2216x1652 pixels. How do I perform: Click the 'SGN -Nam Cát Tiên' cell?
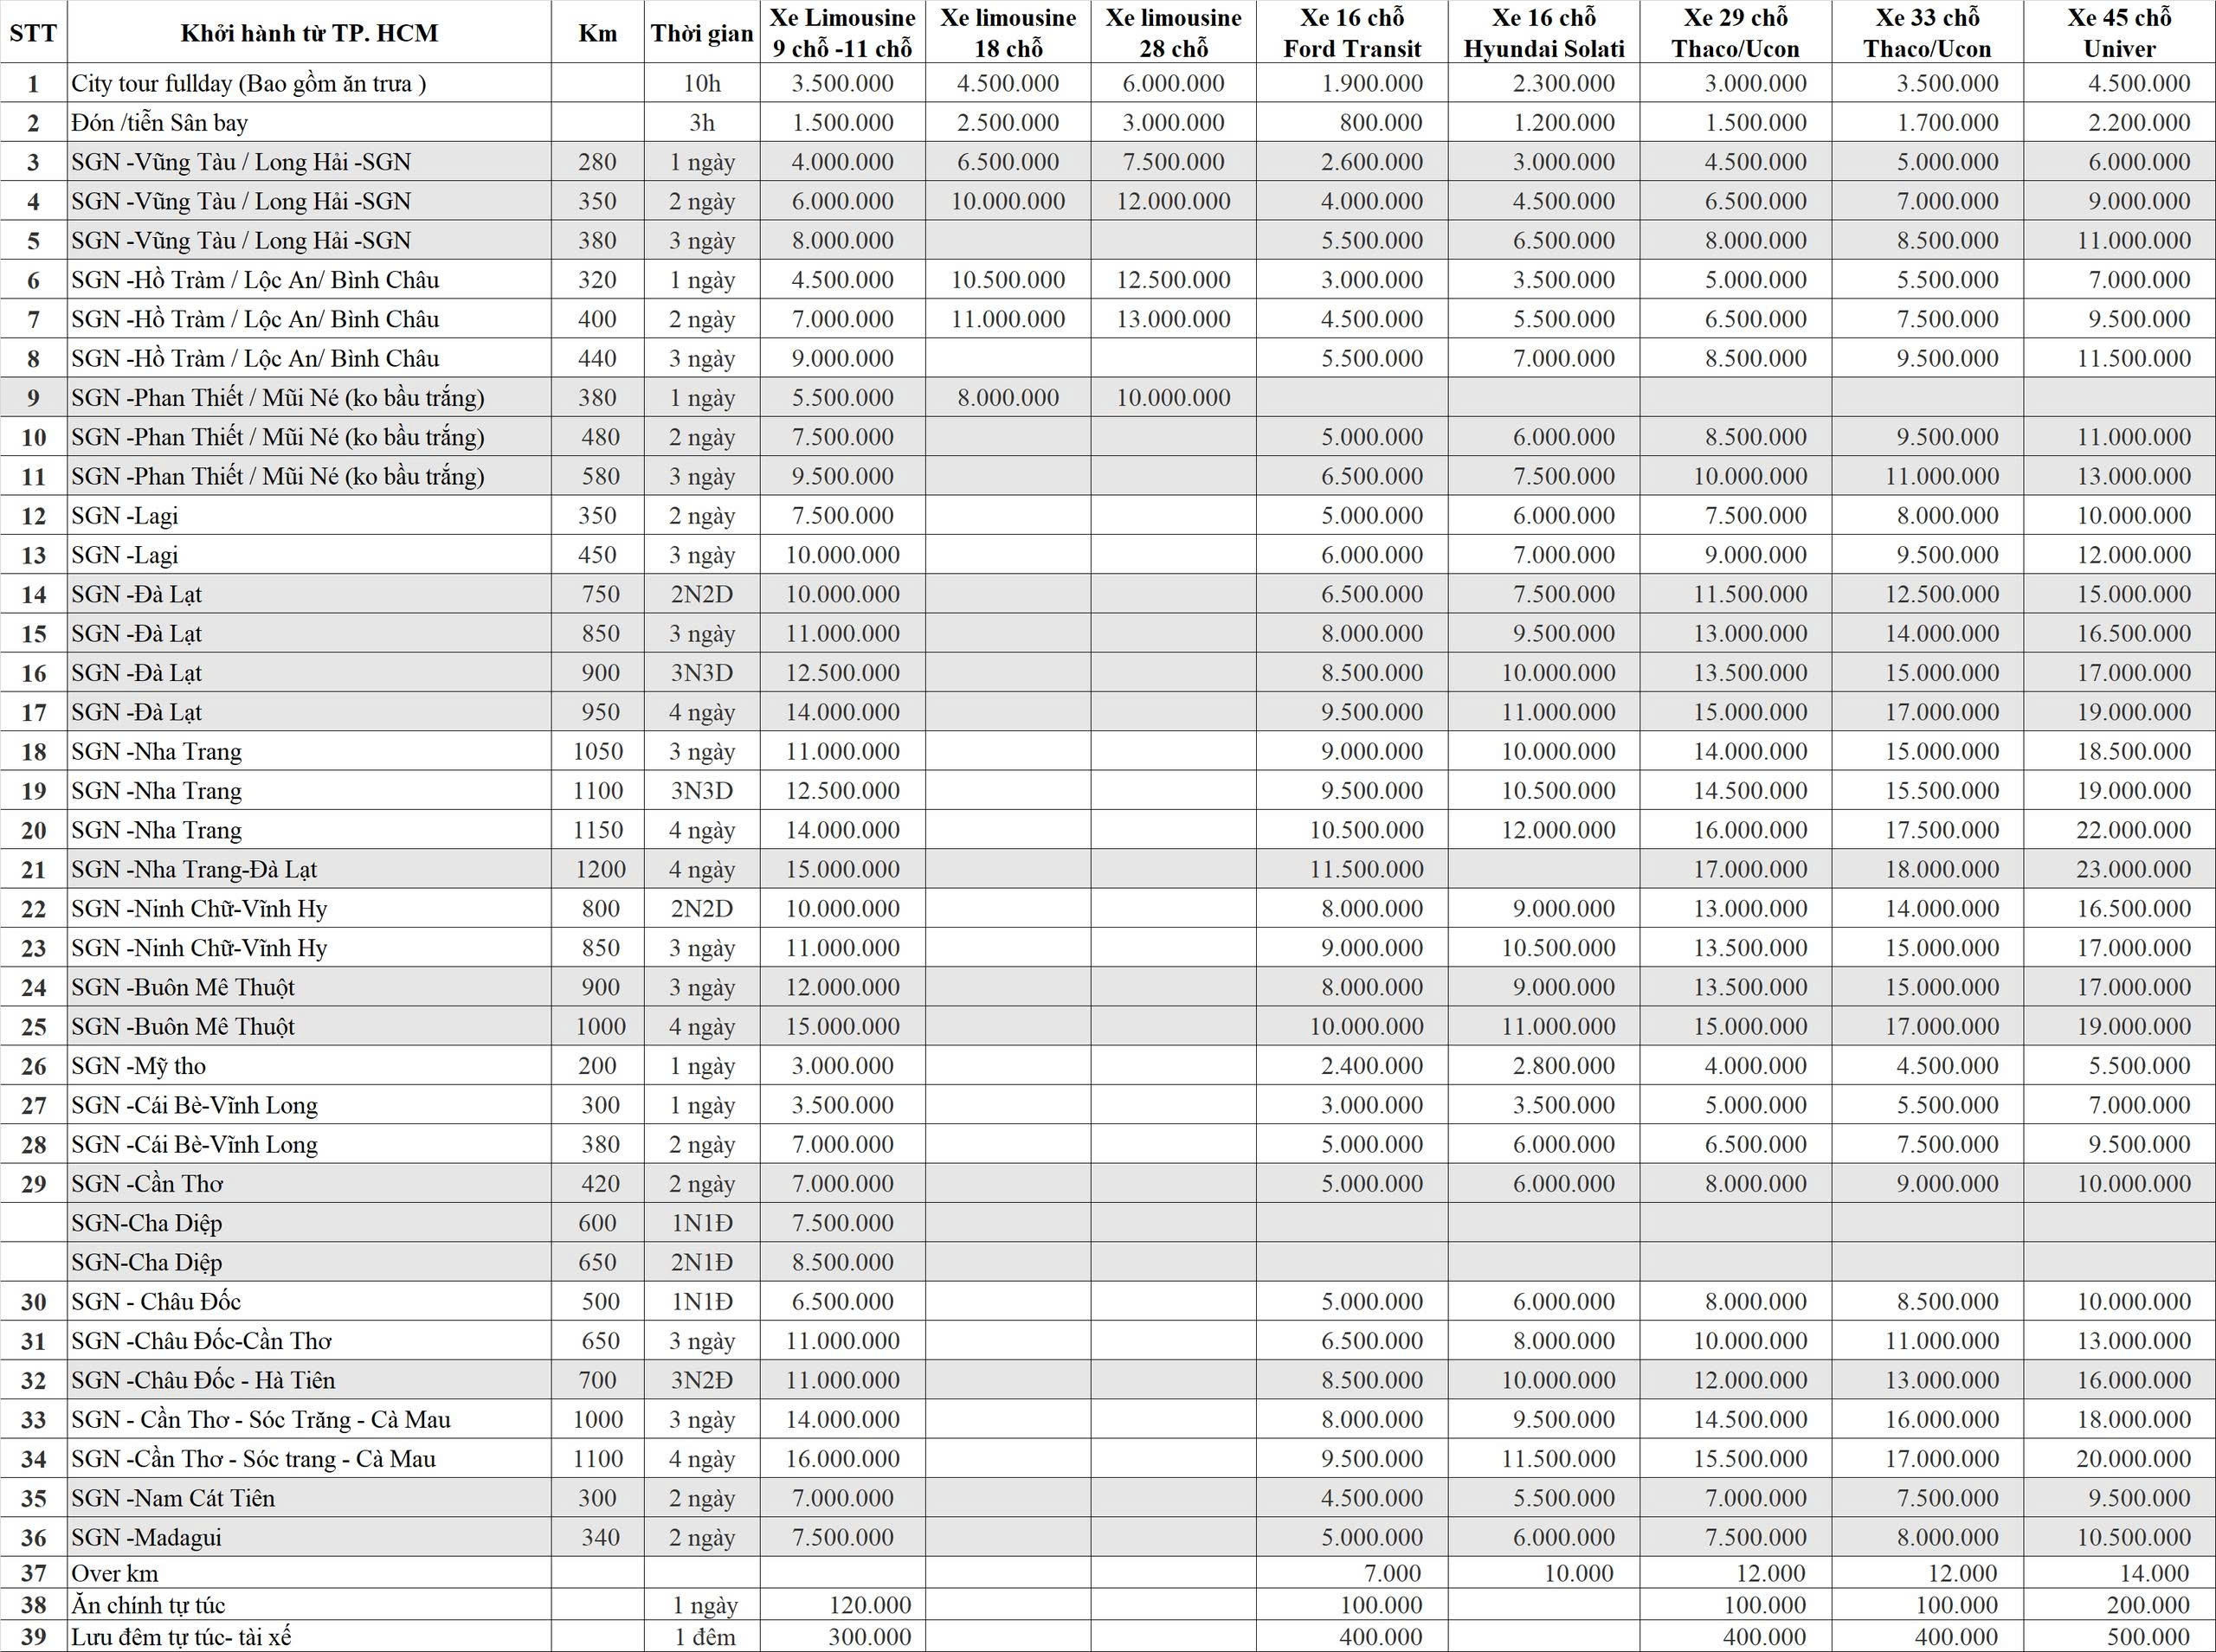pos(173,1498)
